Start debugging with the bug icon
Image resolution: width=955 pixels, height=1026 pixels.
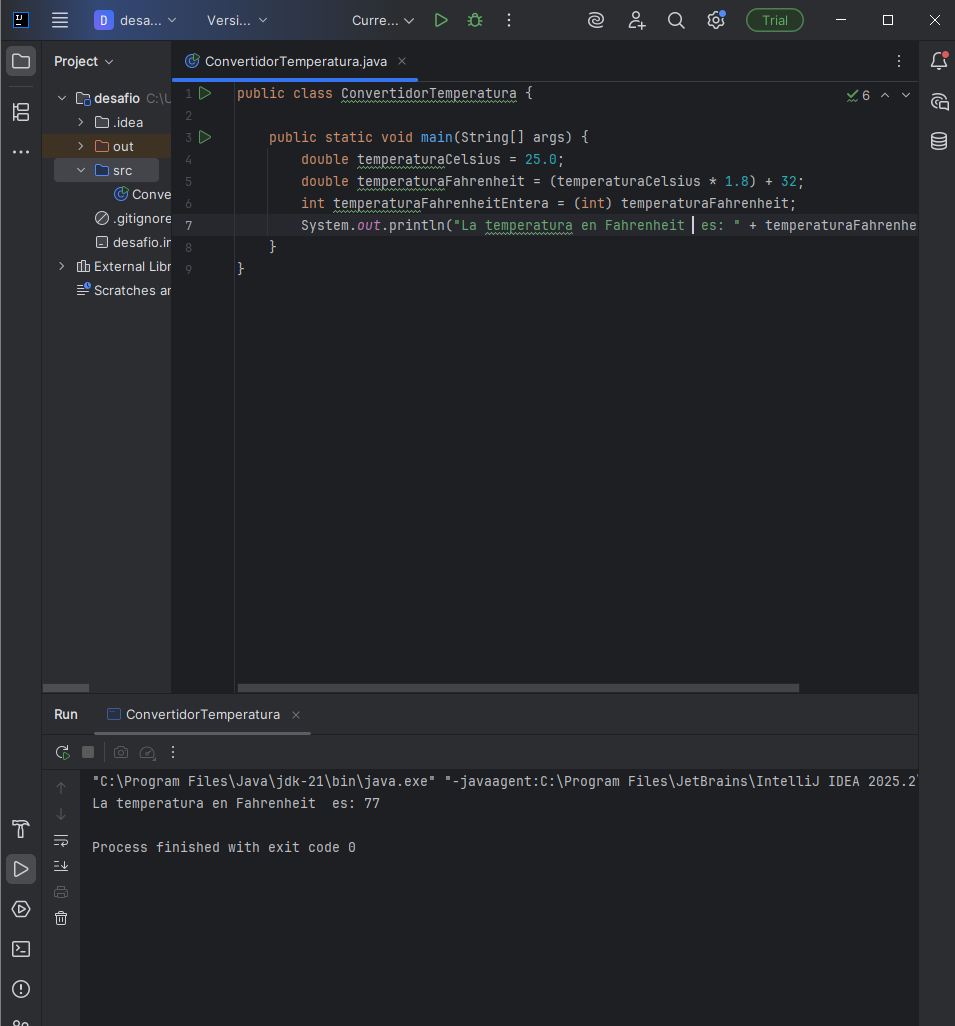click(x=475, y=20)
